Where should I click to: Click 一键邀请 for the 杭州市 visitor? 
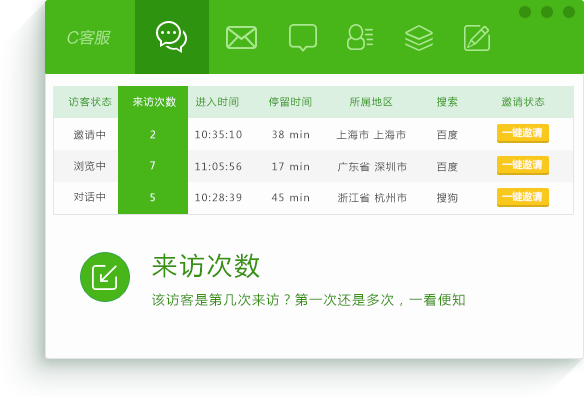(x=523, y=197)
